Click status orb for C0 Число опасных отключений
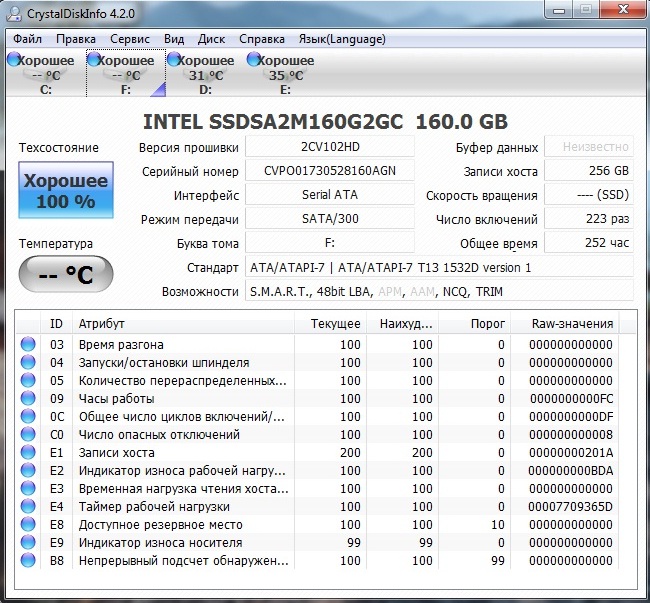 [28, 434]
